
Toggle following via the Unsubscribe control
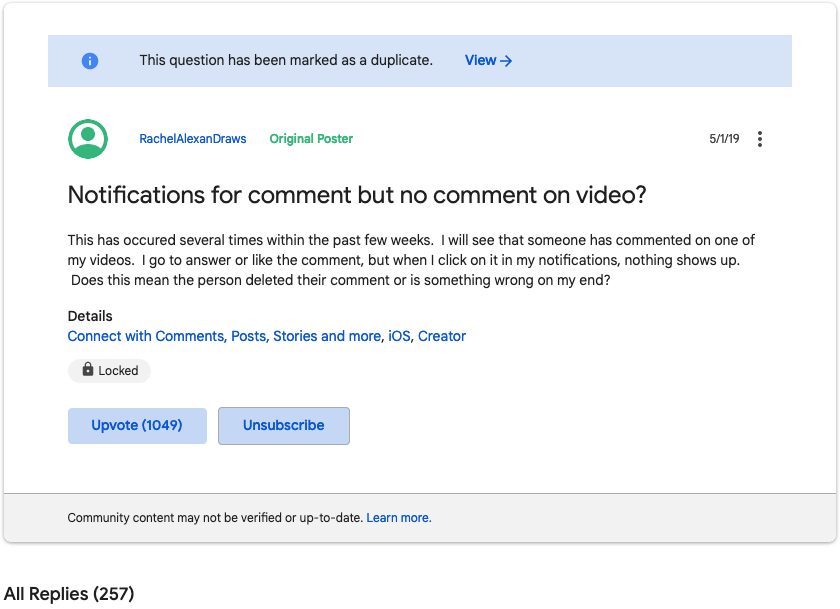(x=283, y=425)
